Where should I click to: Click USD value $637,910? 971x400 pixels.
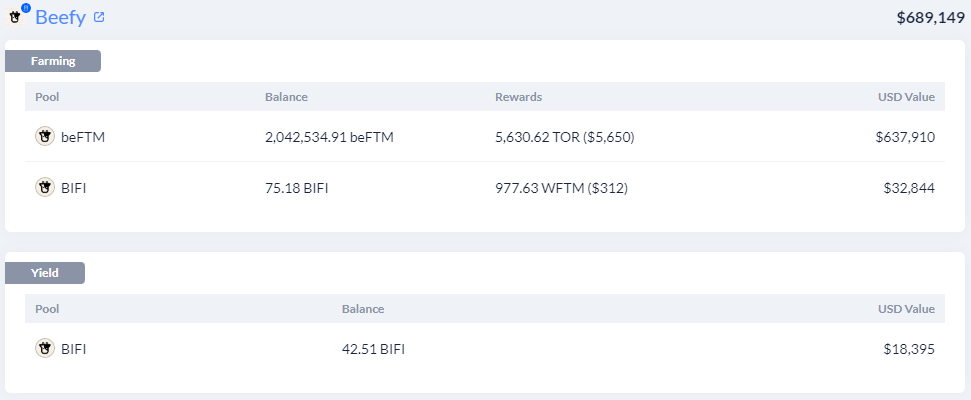905,137
